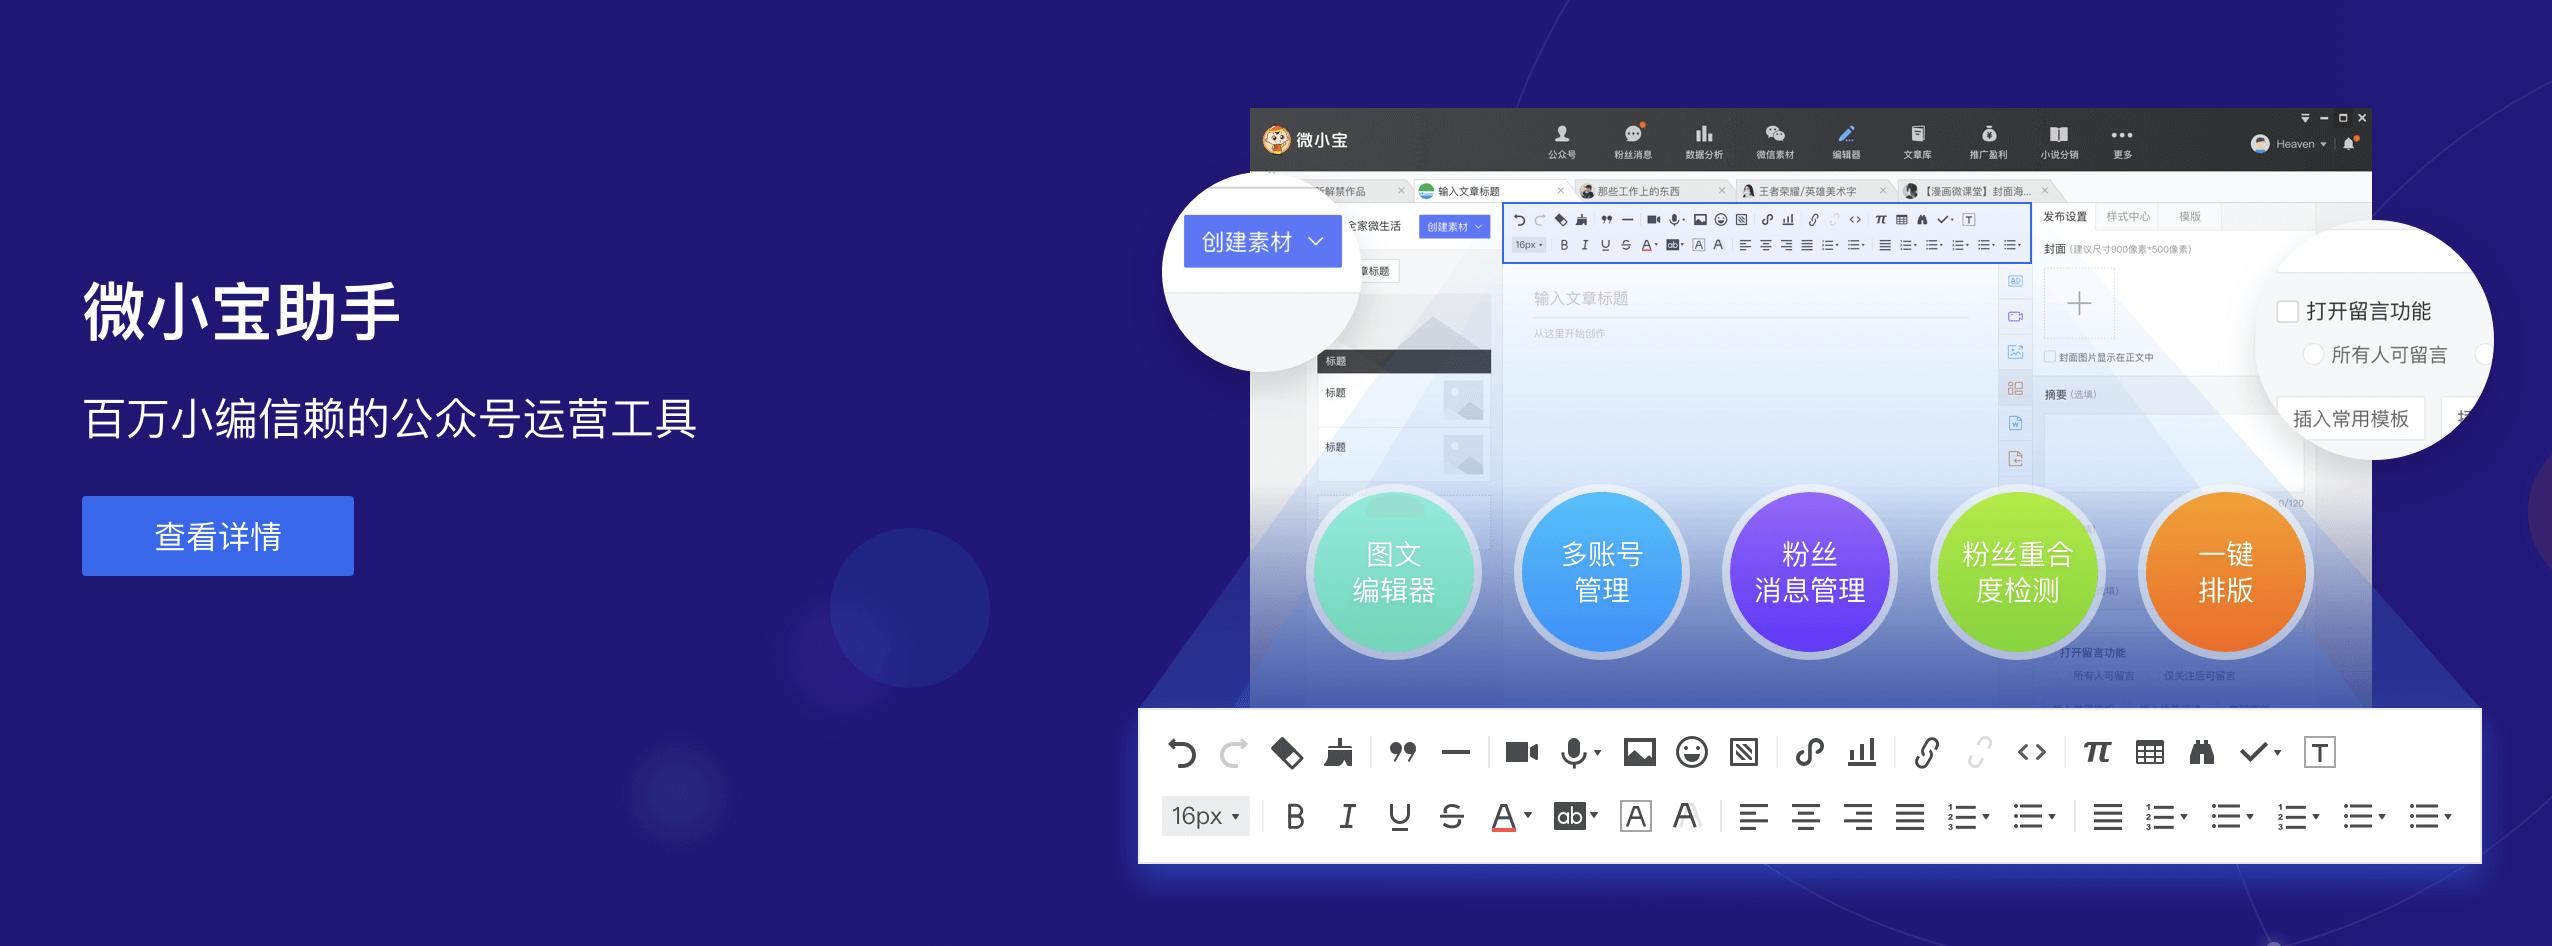Image resolution: width=2552 pixels, height=946 pixels.
Task: Switch to 编辑器 in the top navigation
Action: click(1846, 142)
